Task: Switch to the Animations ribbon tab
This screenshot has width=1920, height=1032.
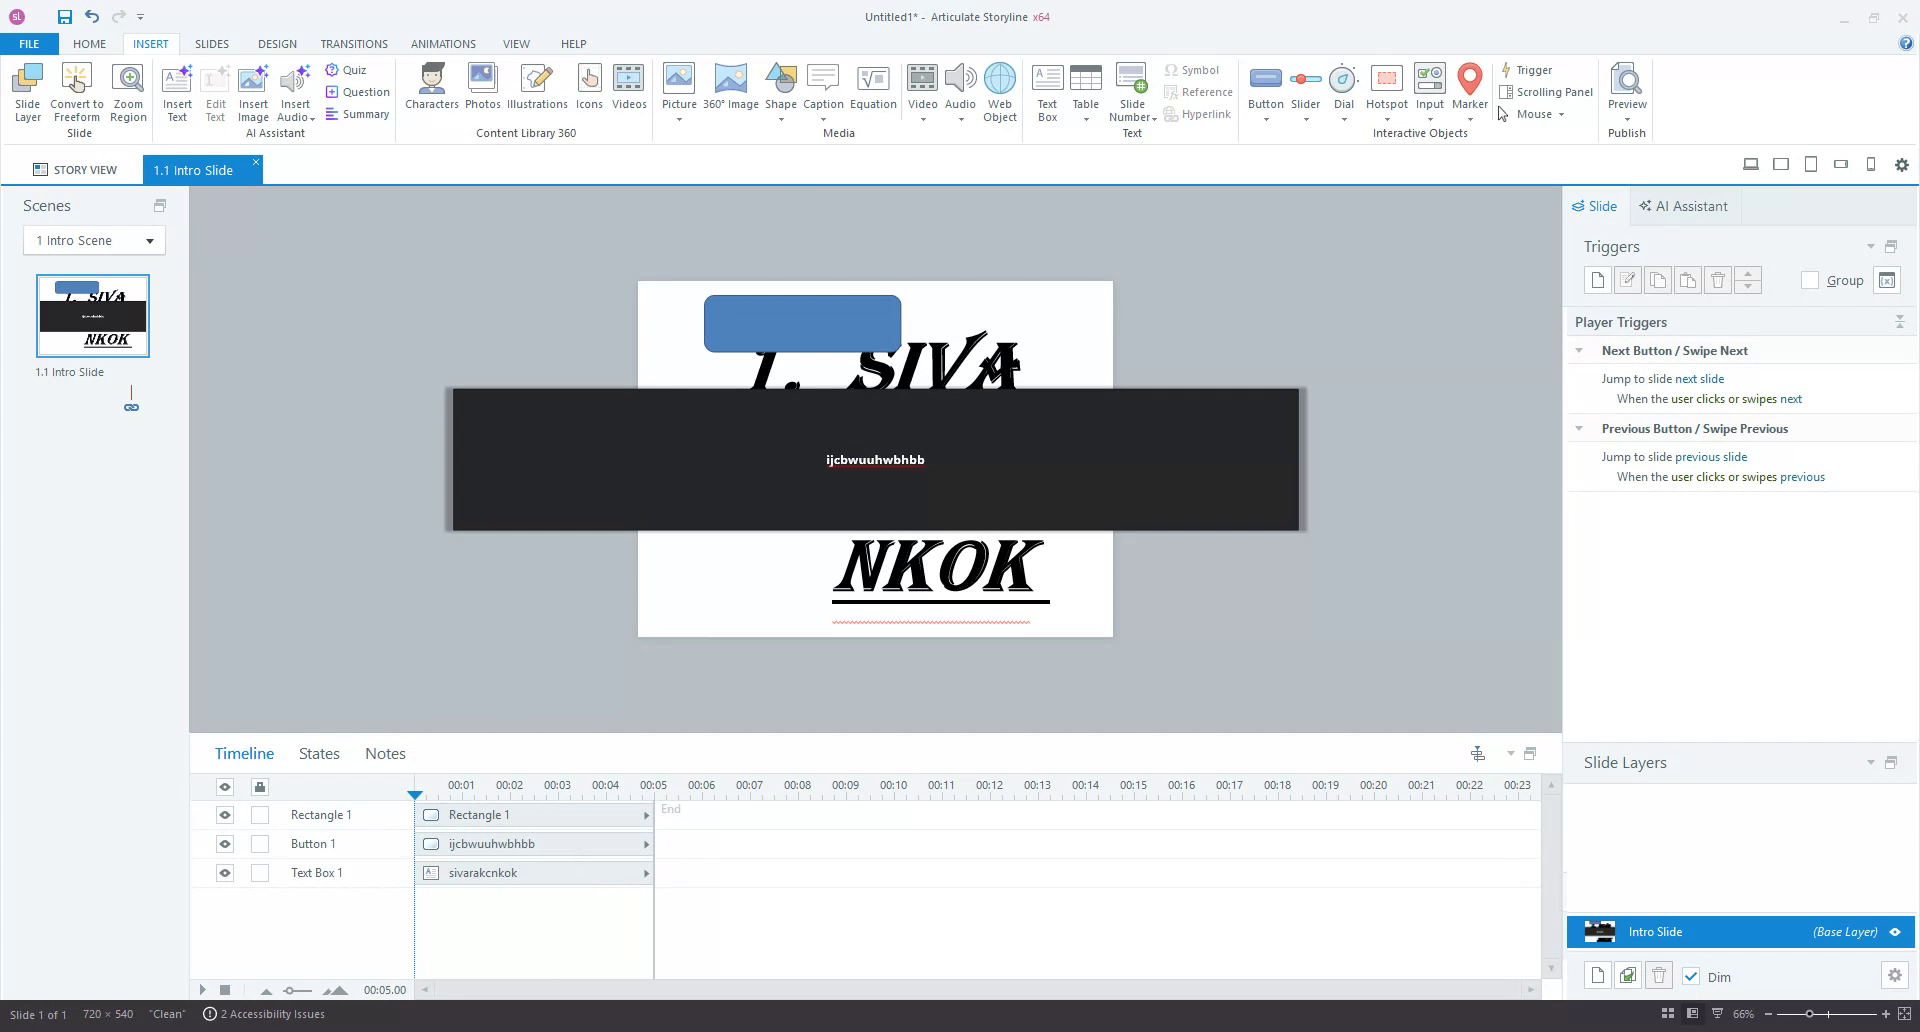Action: [443, 43]
